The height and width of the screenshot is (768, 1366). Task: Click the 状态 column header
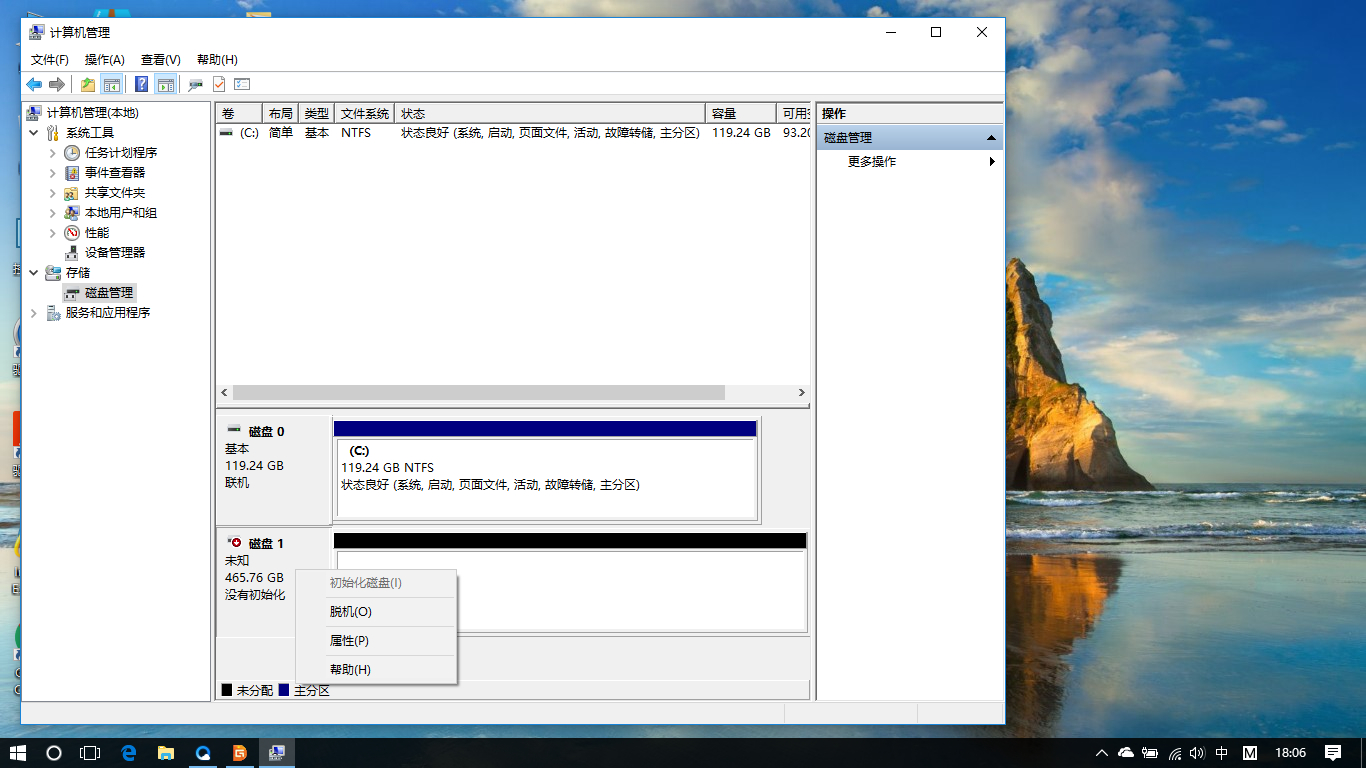coord(550,114)
